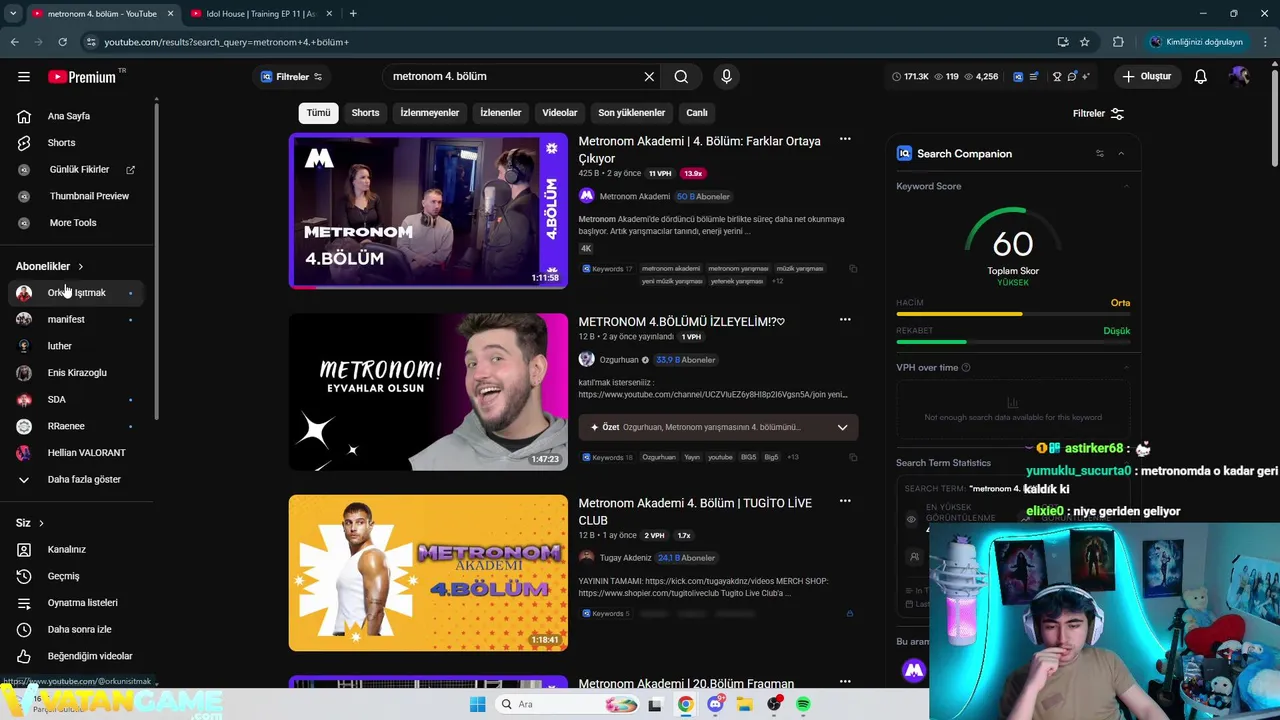Open the account avatar menu
This screenshot has height=720, width=1280.
pyautogui.click(x=1240, y=76)
